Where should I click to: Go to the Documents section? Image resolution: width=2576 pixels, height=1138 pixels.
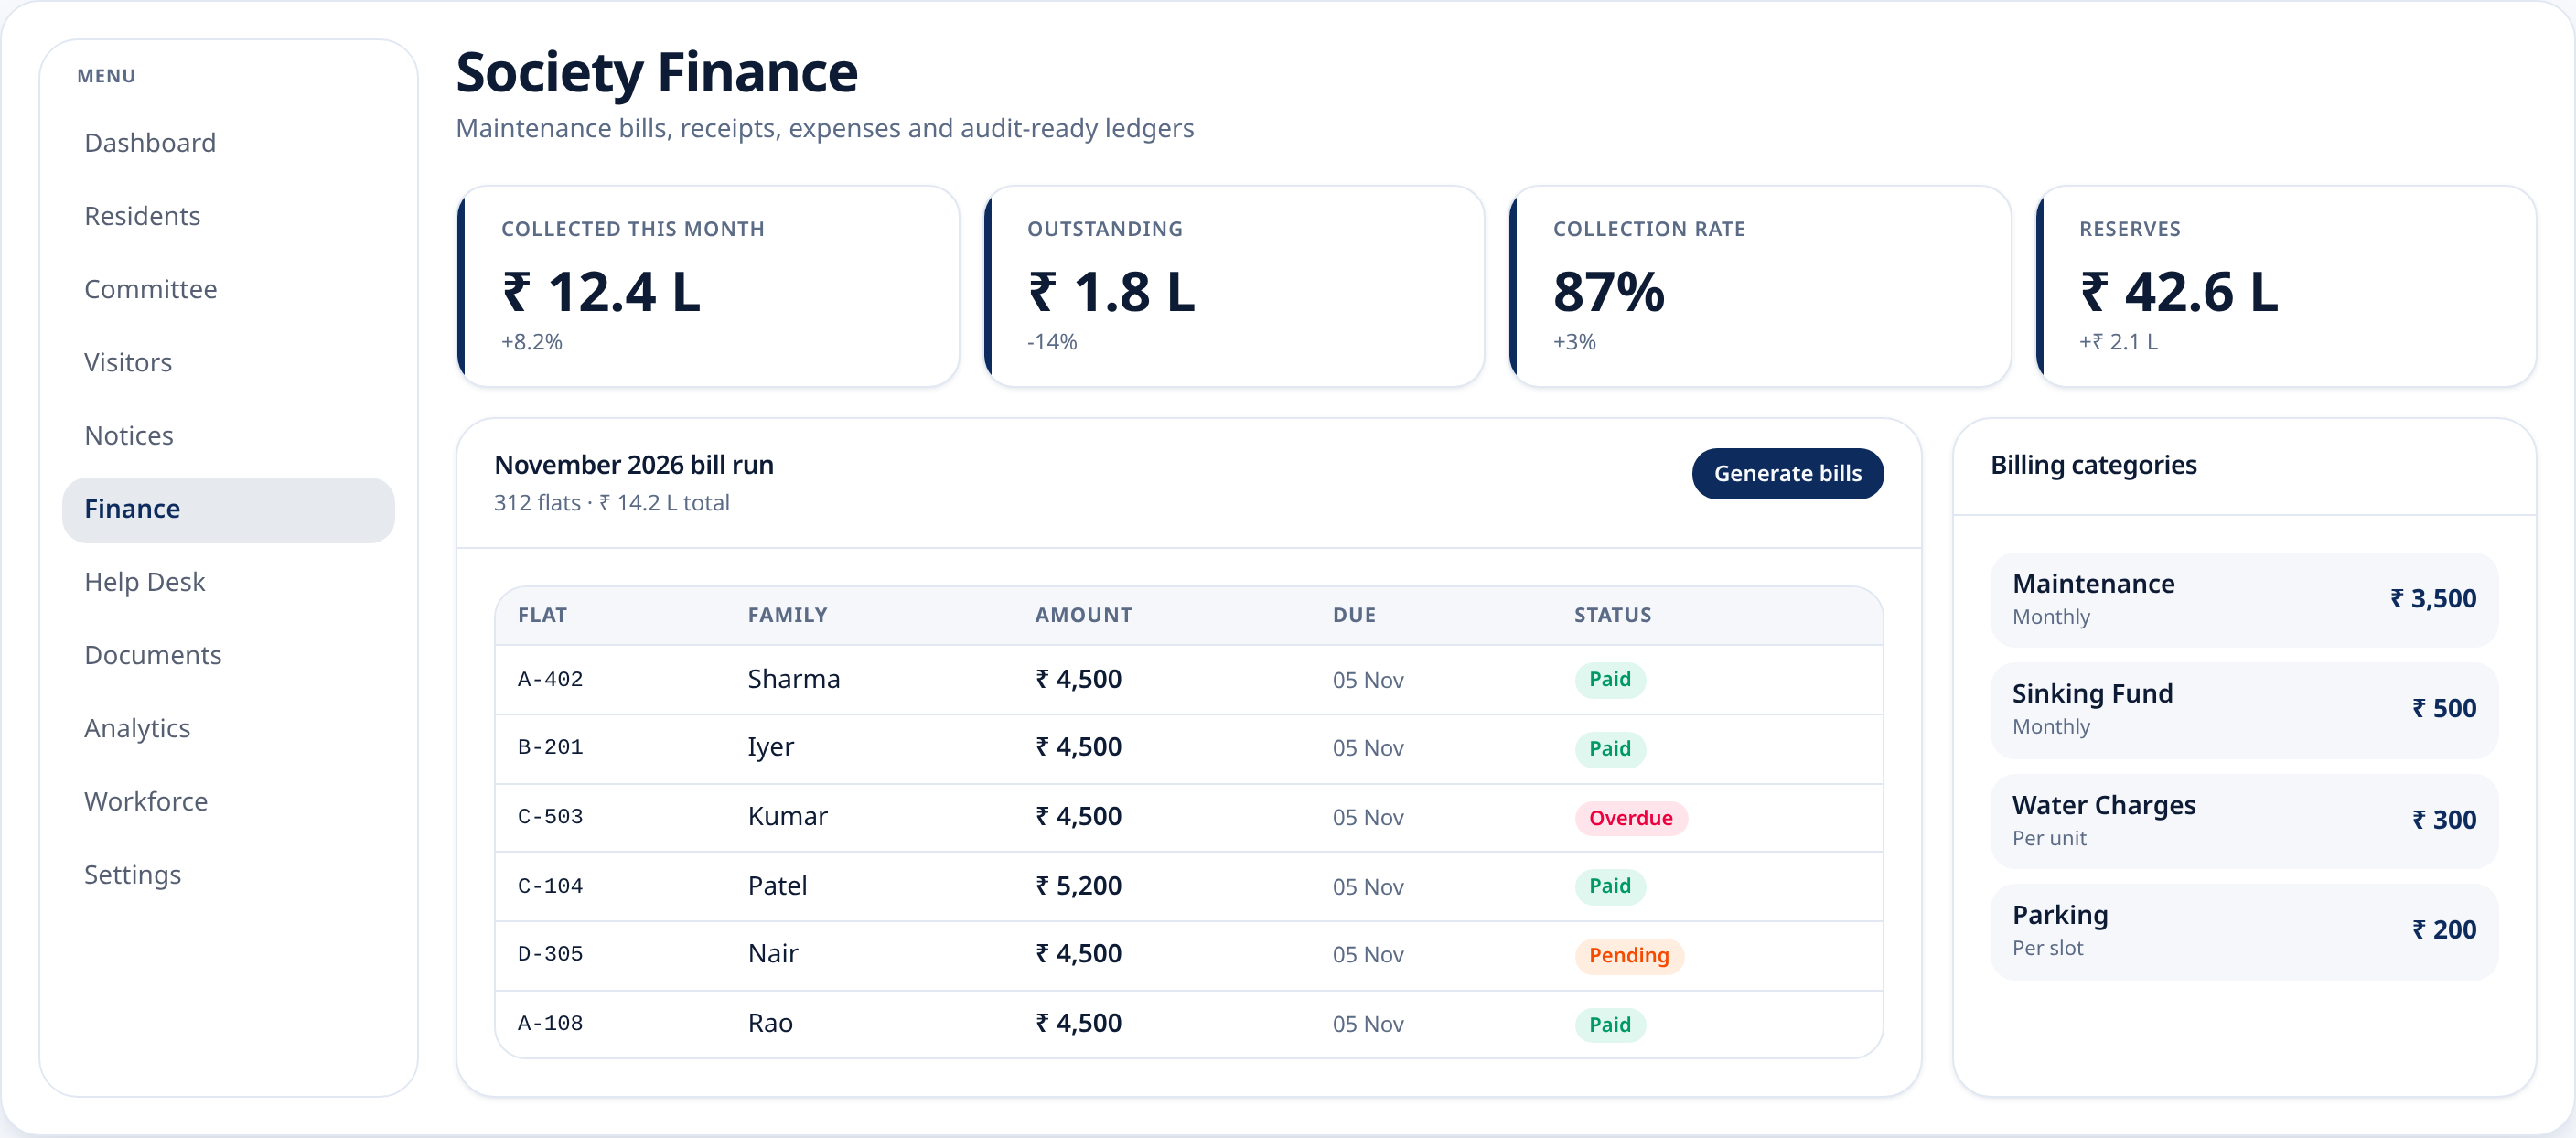pyautogui.click(x=228, y=655)
